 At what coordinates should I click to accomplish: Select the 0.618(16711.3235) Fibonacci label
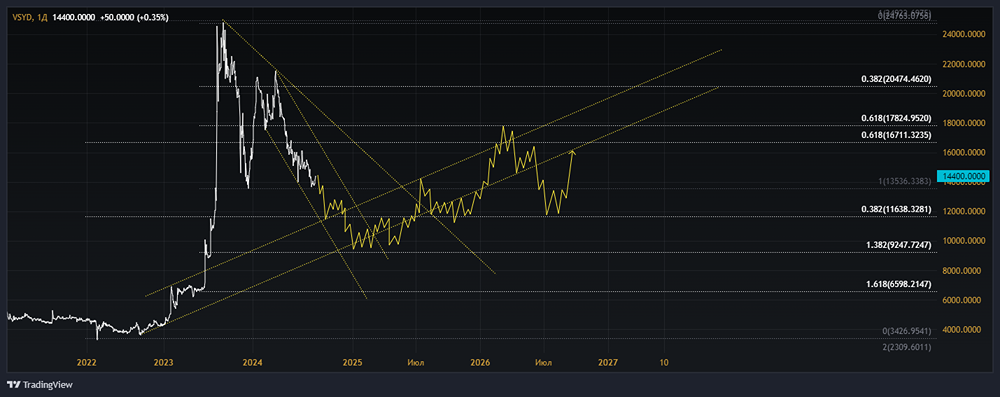click(895, 135)
